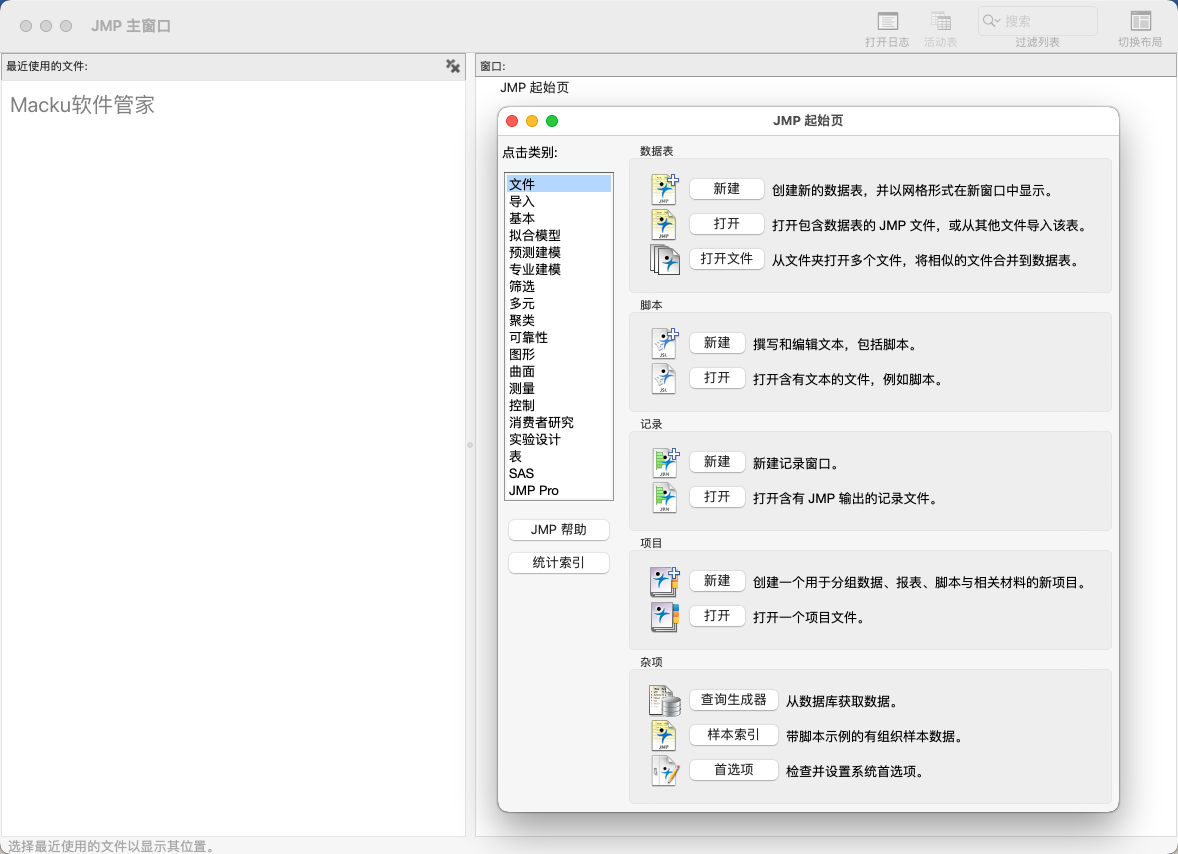
Task: Click the new journal icon under 记录
Action: tap(666, 463)
